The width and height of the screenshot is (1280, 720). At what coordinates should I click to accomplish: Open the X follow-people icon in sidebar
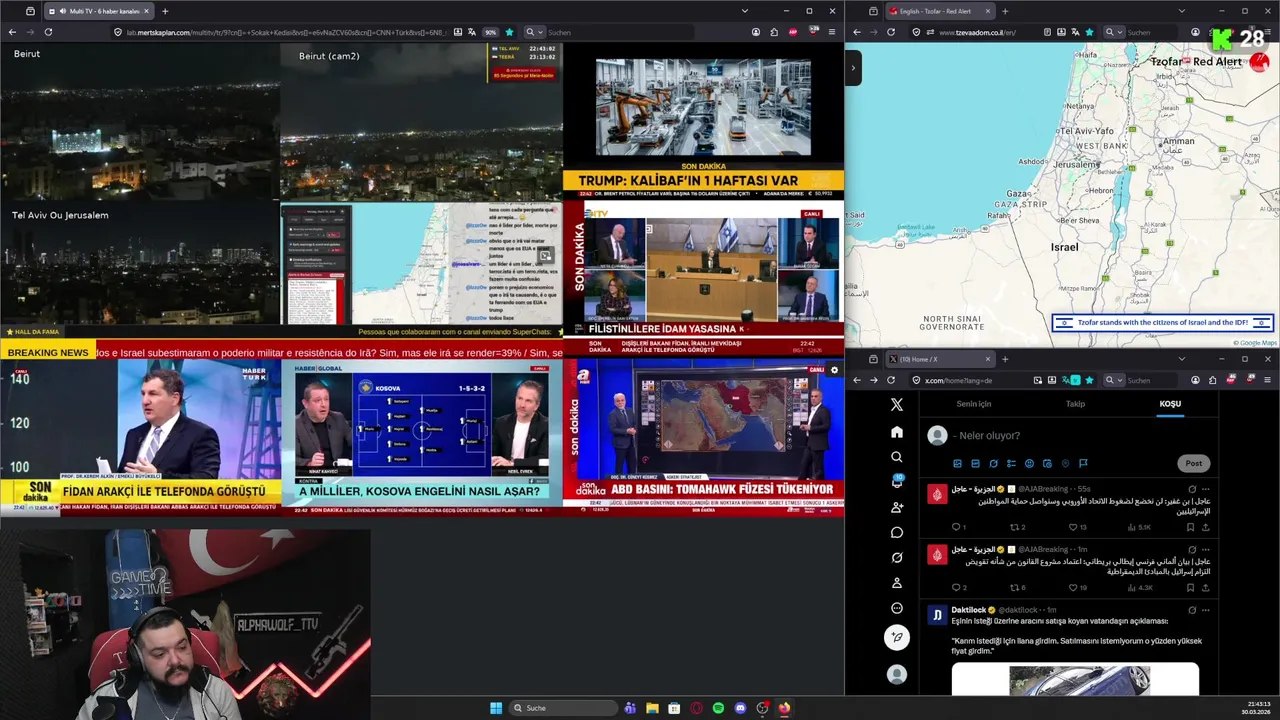pos(897,507)
